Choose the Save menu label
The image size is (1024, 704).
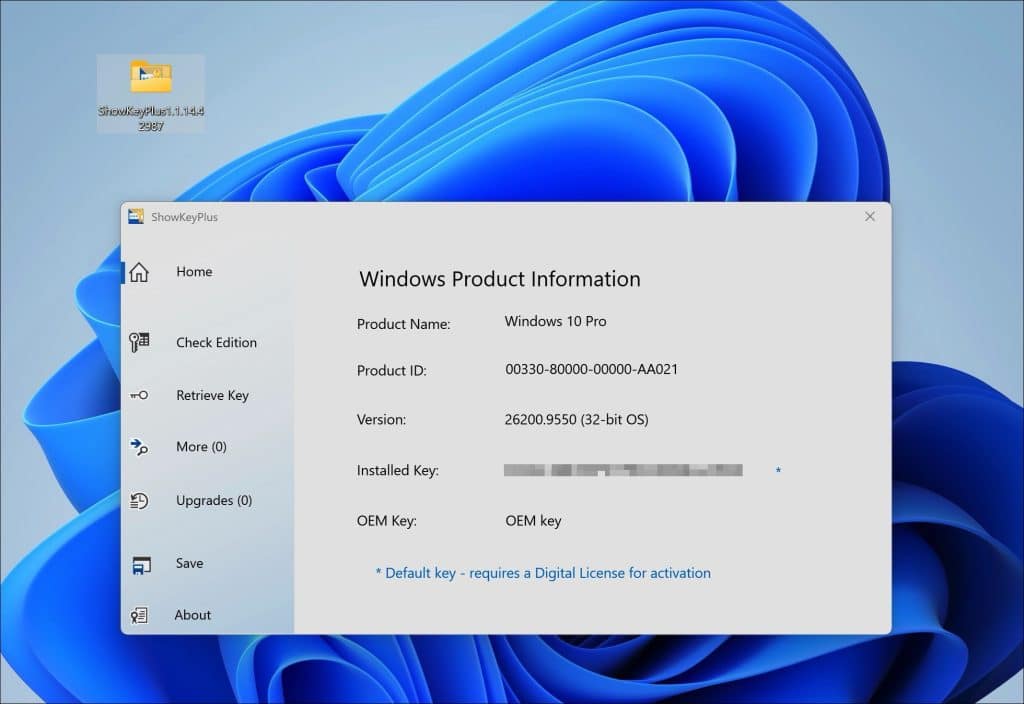[189, 563]
